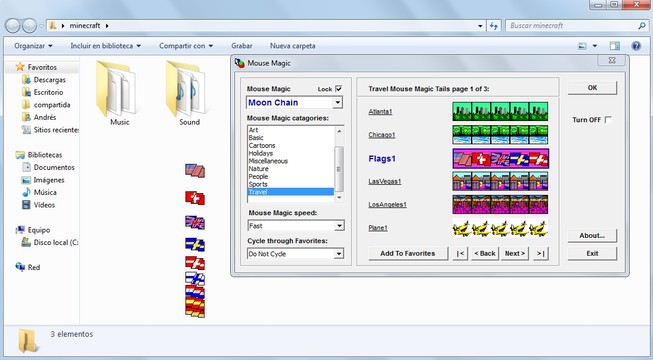The width and height of the screenshot is (653, 360).
Task: Click the Equipo computer icon
Action: coord(20,230)
